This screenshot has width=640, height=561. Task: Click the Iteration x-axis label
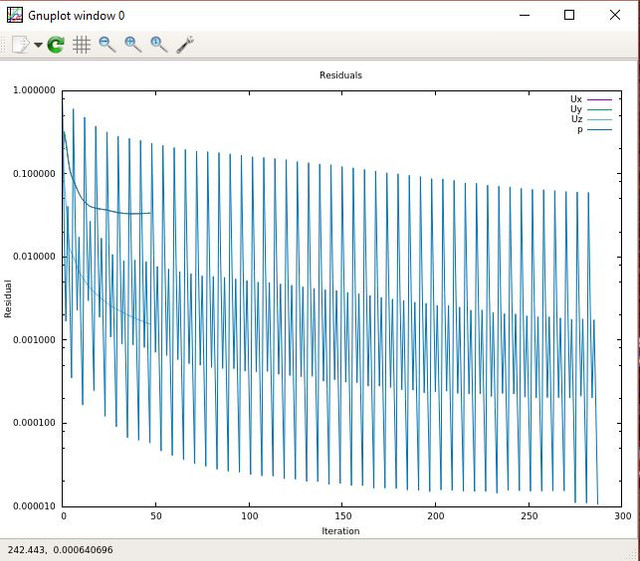340,531
